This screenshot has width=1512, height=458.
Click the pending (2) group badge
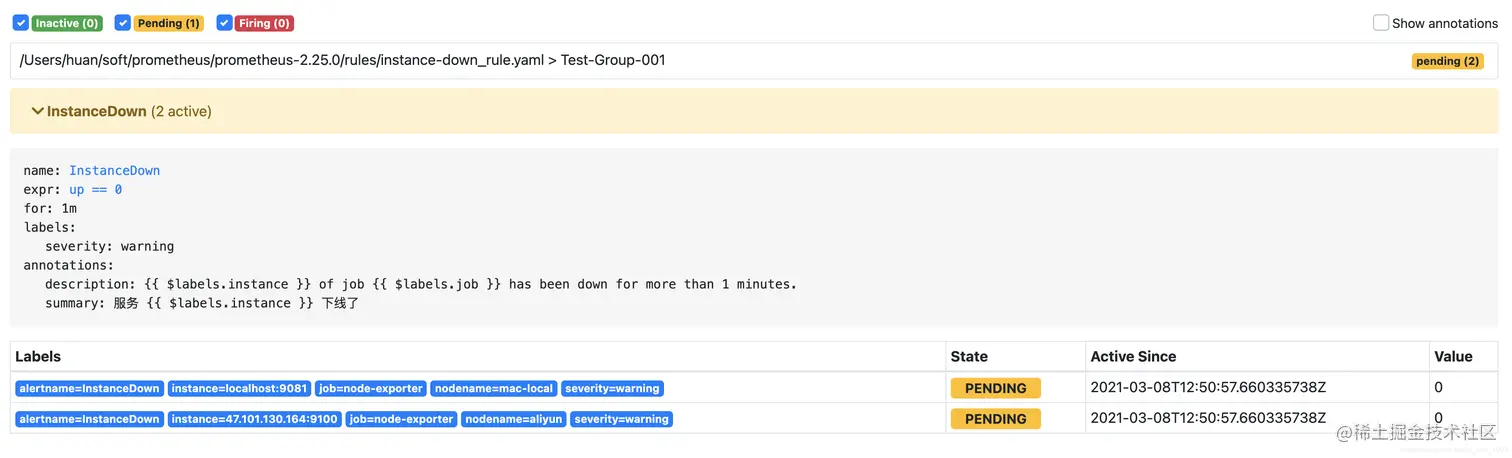click(1447, 61)
